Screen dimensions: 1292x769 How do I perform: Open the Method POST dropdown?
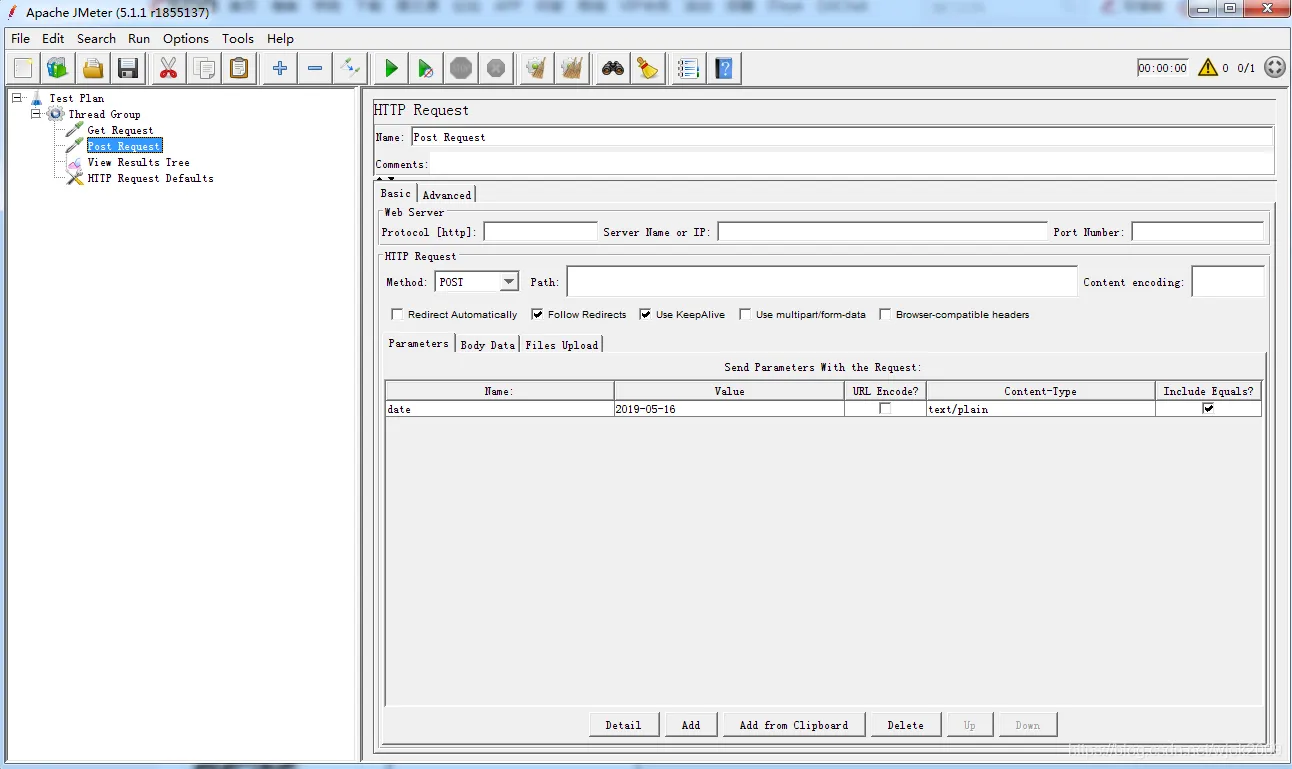pos(508,282)
